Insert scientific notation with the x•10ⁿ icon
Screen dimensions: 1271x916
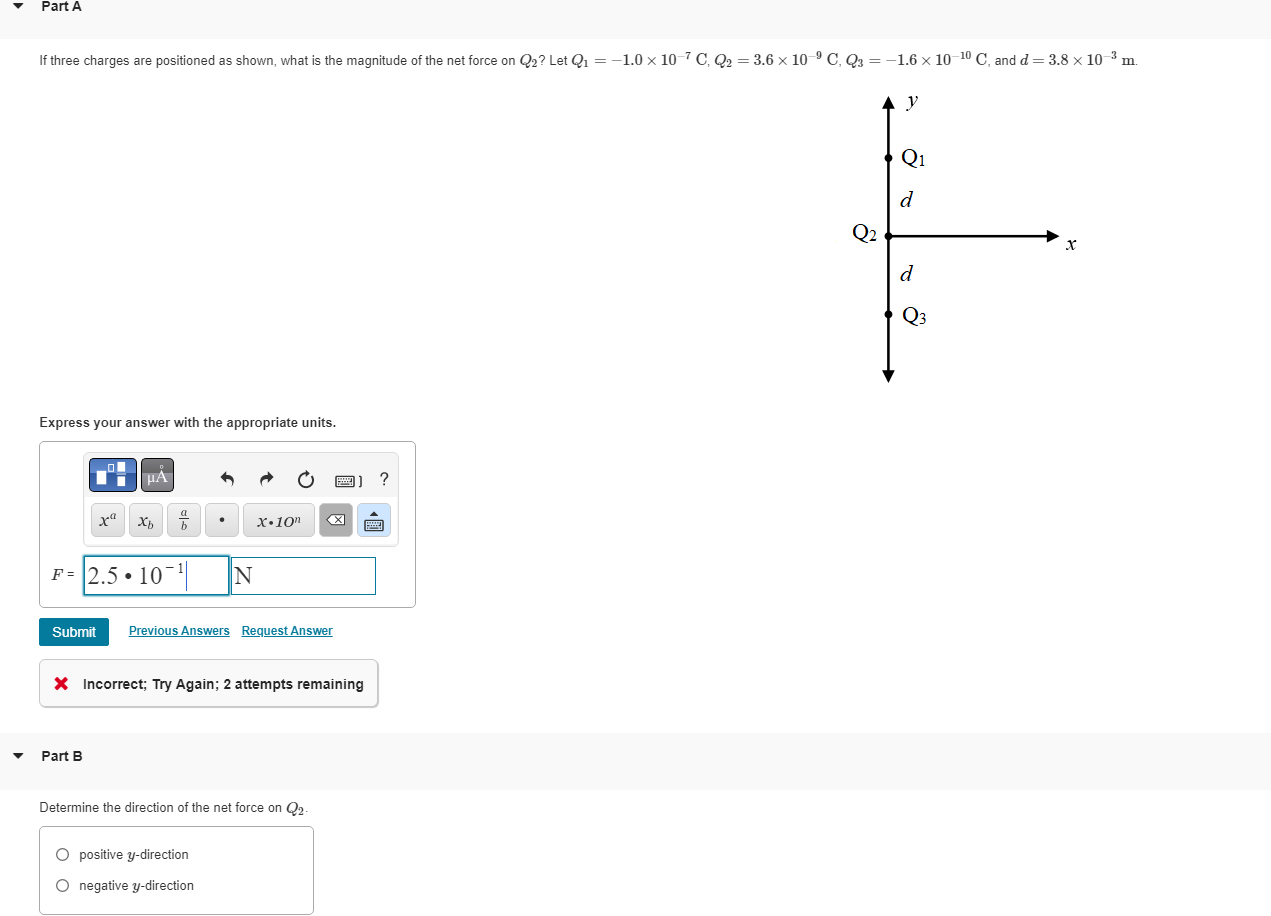(x=278, y=520)
